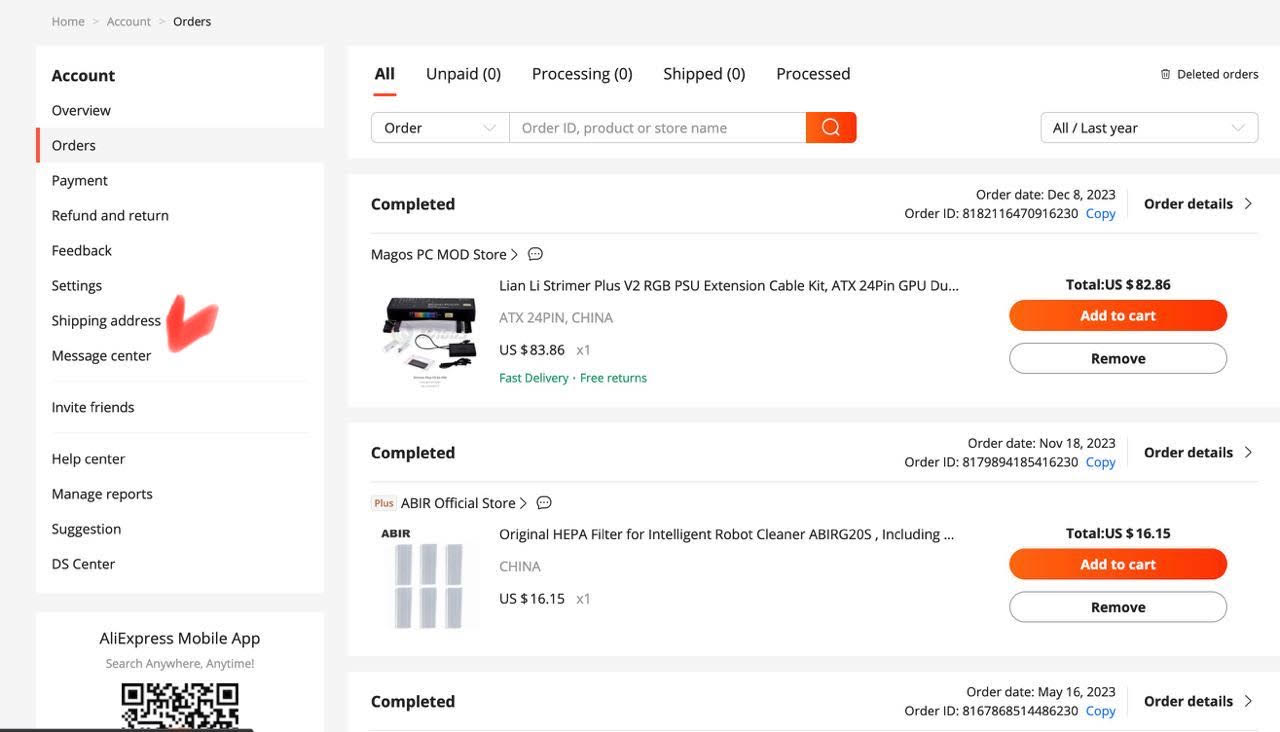Expand Order details for Dec 8, 2023 order
1280x732 pixels.
(1198, 204)
